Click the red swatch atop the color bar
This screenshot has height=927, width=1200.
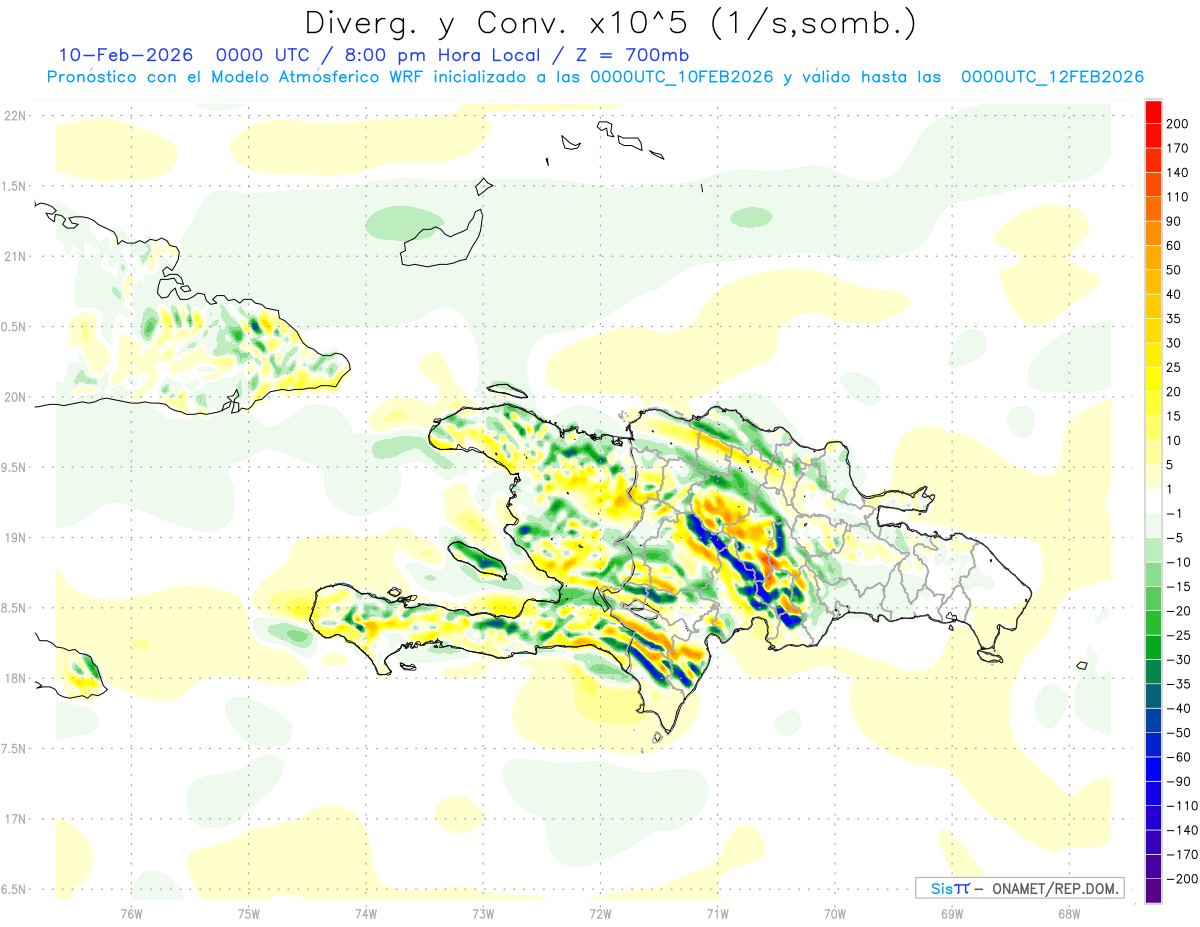click(1153, 111)
